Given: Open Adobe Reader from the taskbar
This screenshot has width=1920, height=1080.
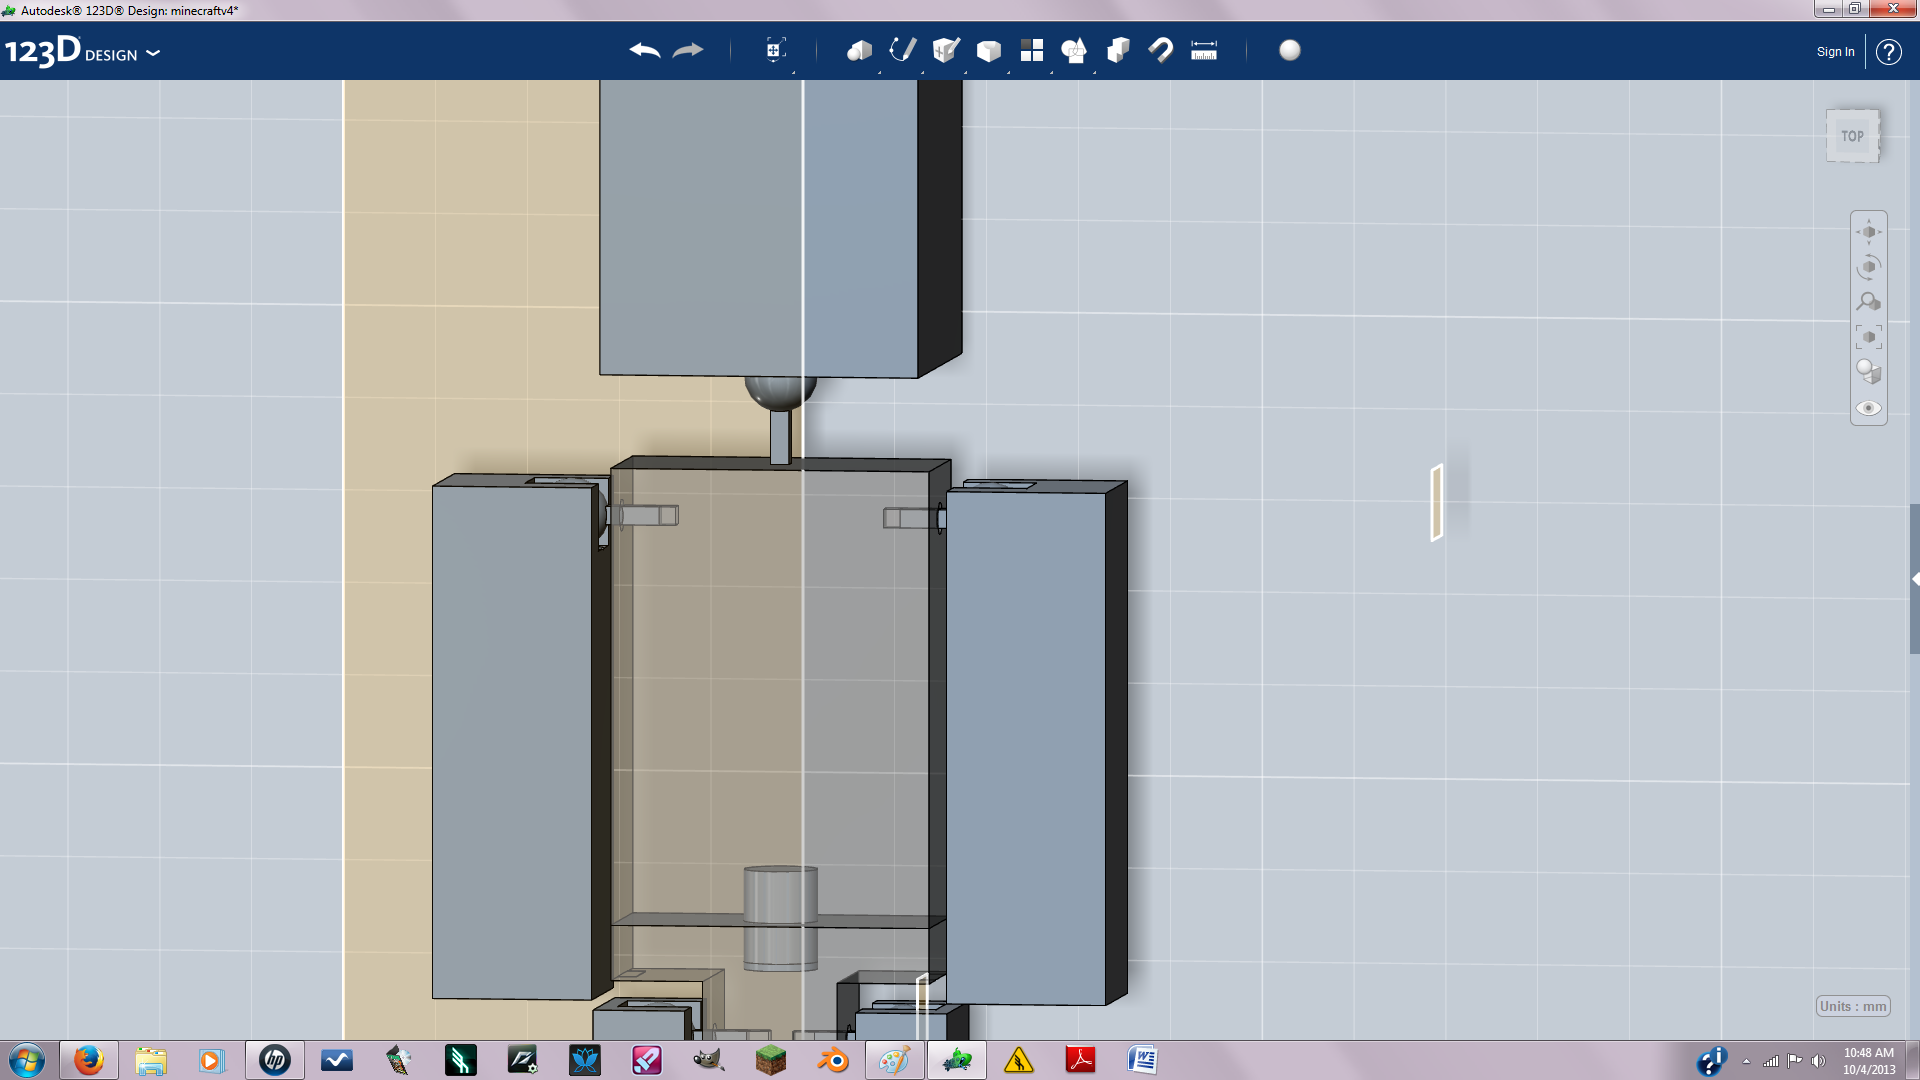Looking at the screenshot, I should point(1081,1060).
